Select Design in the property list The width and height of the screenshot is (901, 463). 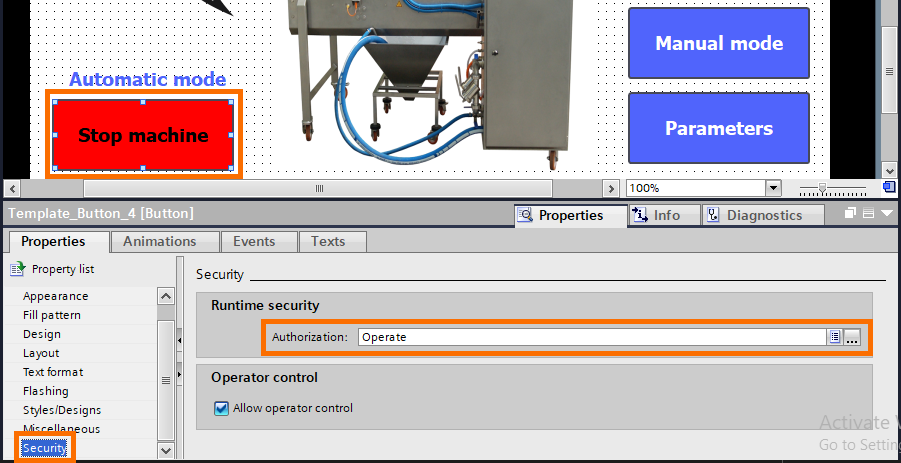click(x=42, y=334)
